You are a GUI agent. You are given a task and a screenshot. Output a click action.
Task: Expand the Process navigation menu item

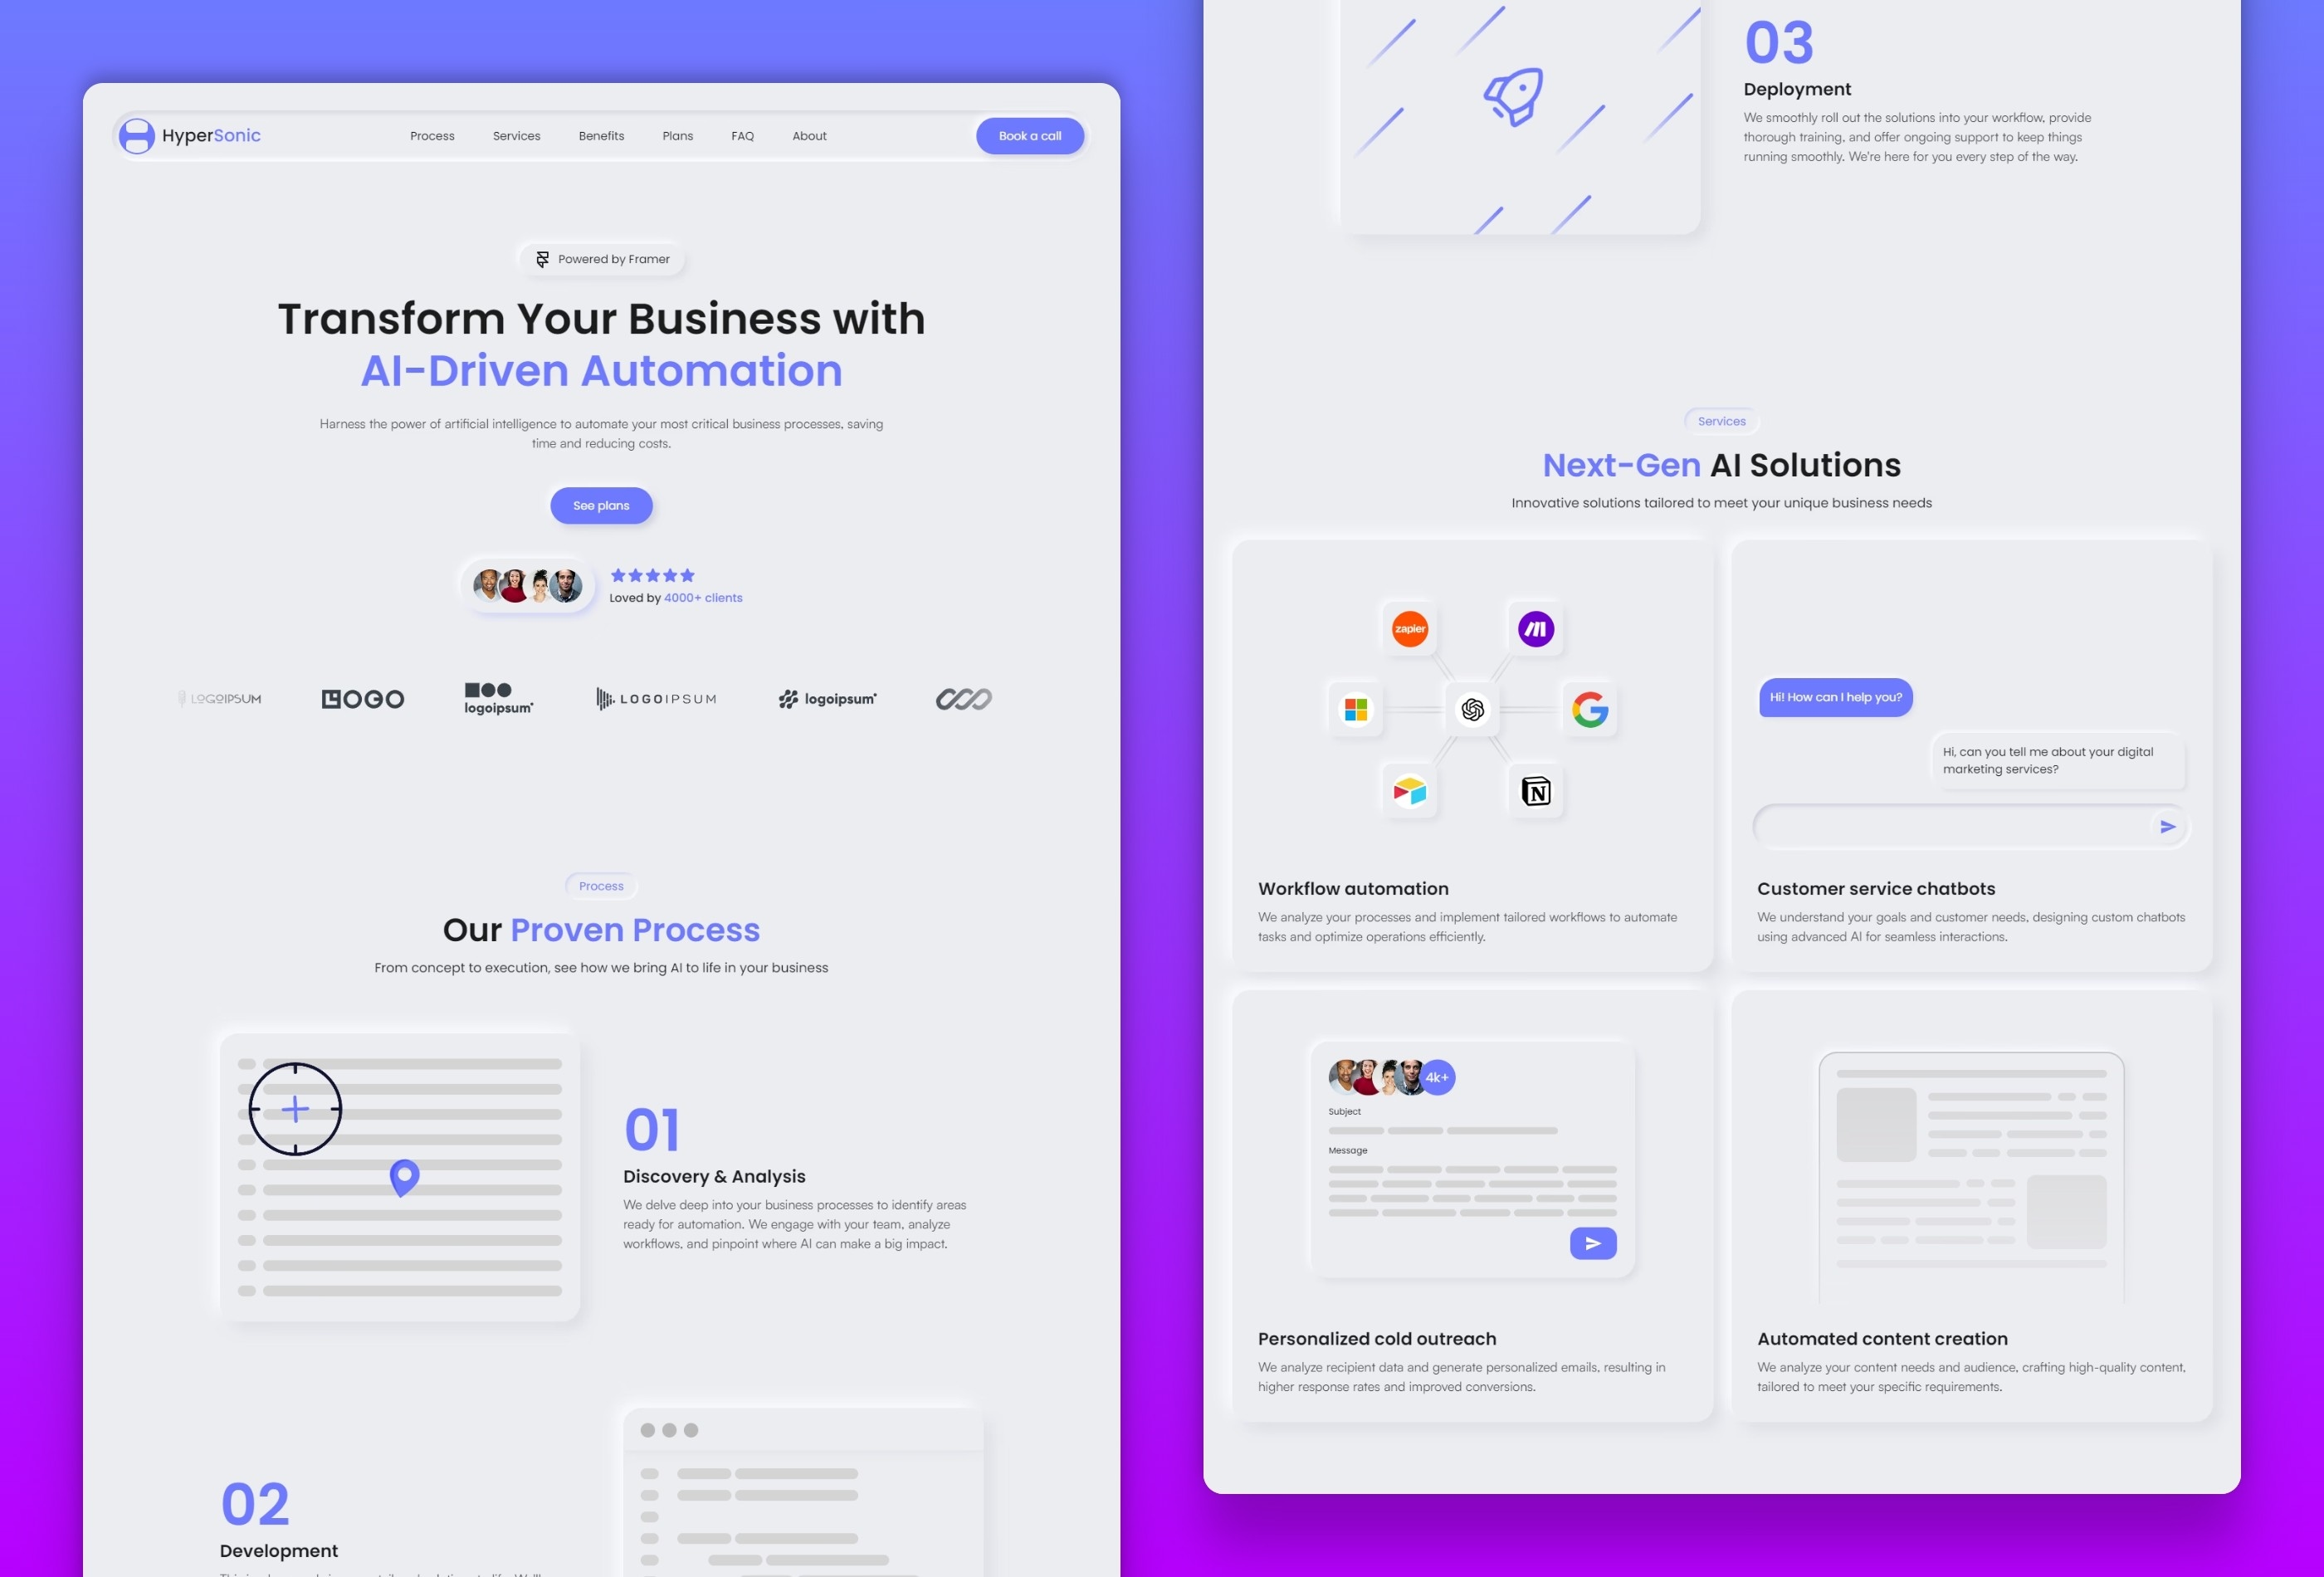(x=431, y=135)
